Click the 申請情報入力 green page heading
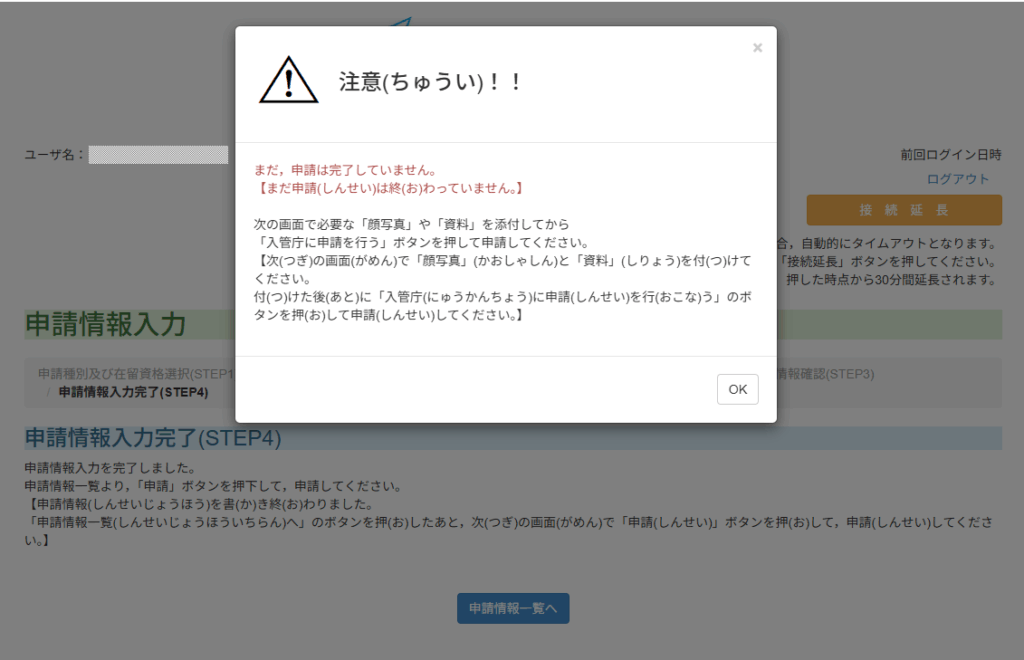This screenshot has width=1024, height=660. click(105, 324)
